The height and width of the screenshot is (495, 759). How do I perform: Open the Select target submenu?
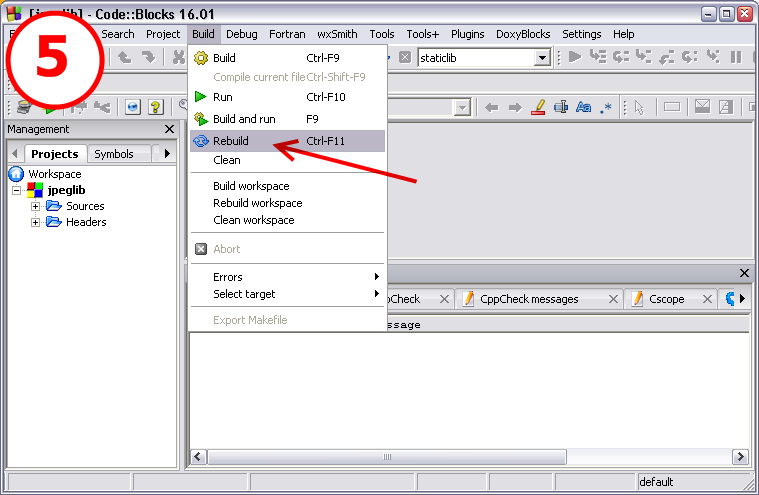click(x=287, y=294)
